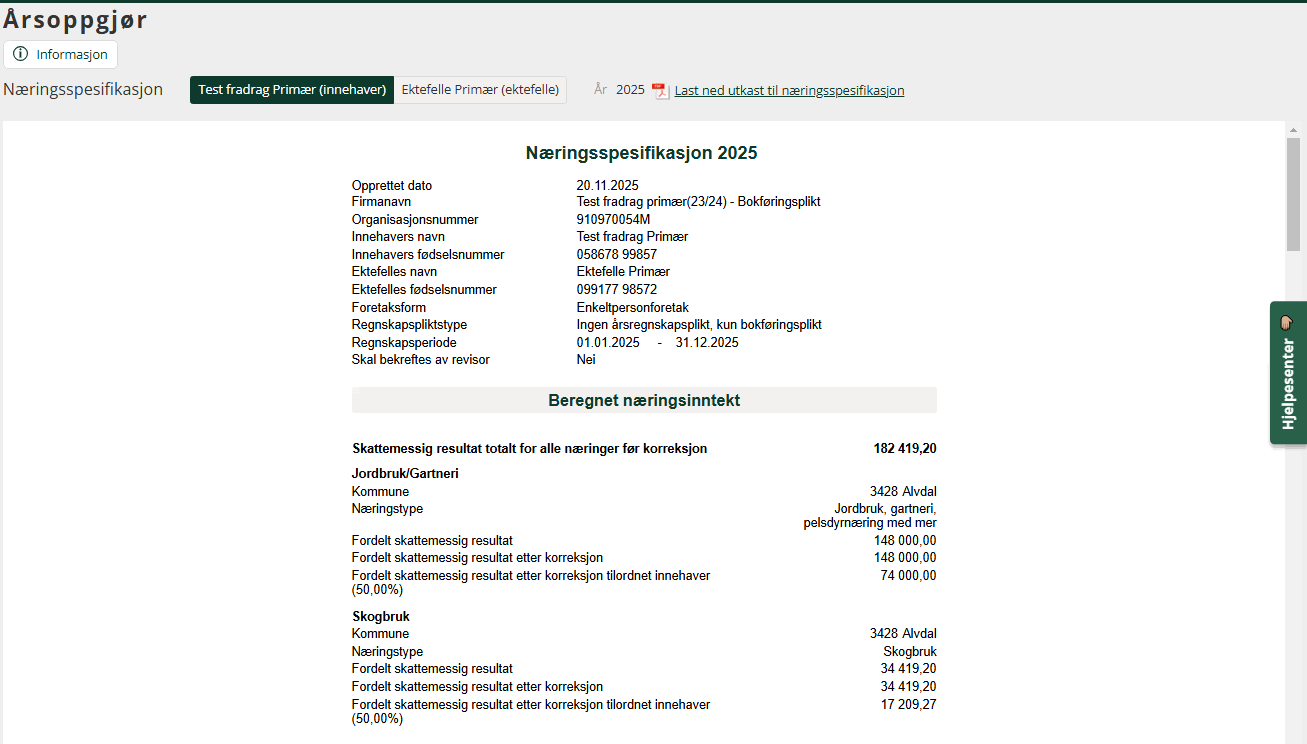The height and width of the screenshot is (744, 1307).
Task: Click the Innehavers navn value Test fradrag Primær
Action: (x=632, y=237)
